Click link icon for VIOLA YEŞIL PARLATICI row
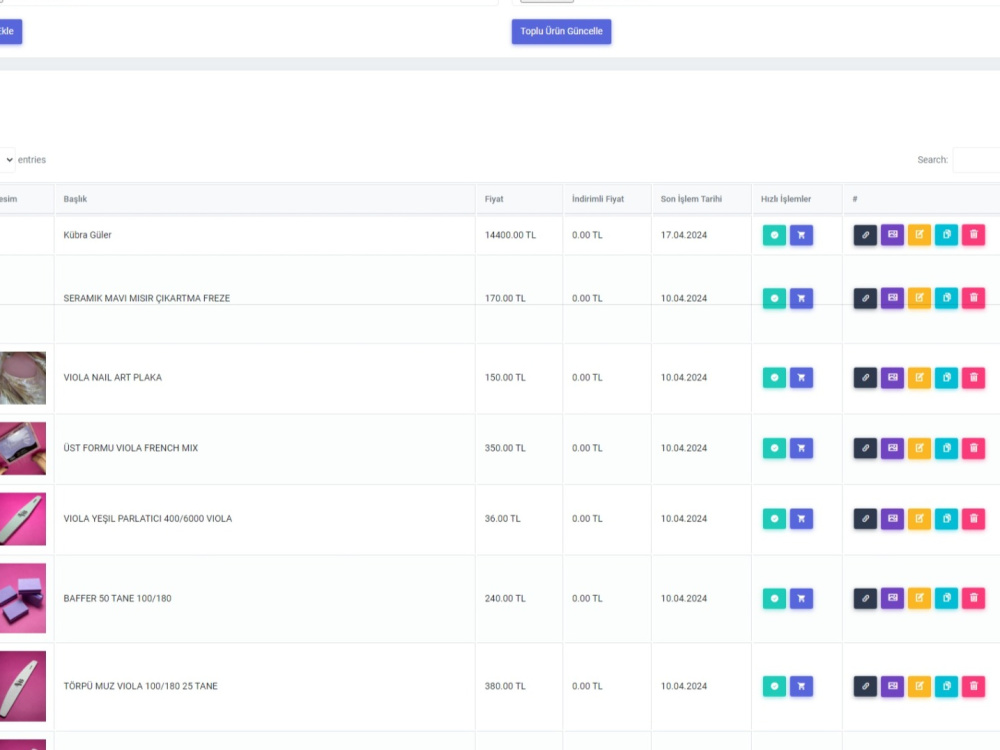The height and width of the screenshot is (750, 1000). pyautogui.click(x=865, y=518)
